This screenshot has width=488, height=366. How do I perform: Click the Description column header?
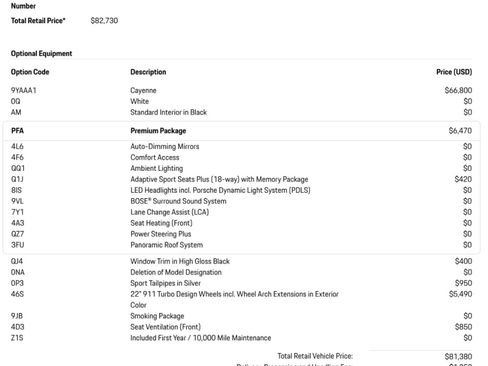[x=148, y=72]
